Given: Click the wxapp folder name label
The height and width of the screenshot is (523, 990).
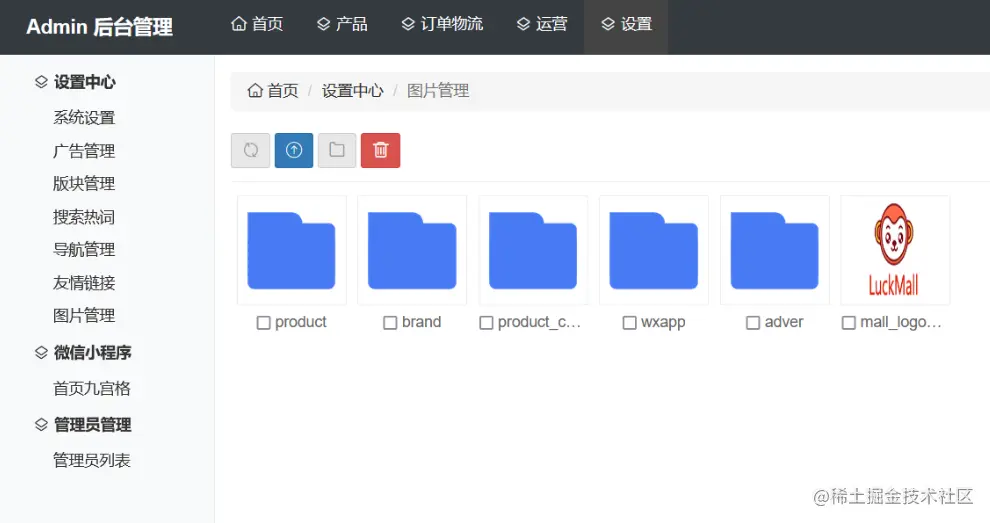Looking at the screenshot, I should tap(663, 322).
